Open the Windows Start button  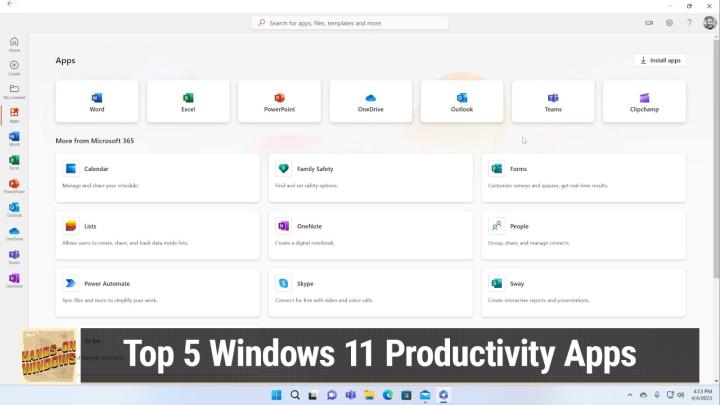point(276,395)
